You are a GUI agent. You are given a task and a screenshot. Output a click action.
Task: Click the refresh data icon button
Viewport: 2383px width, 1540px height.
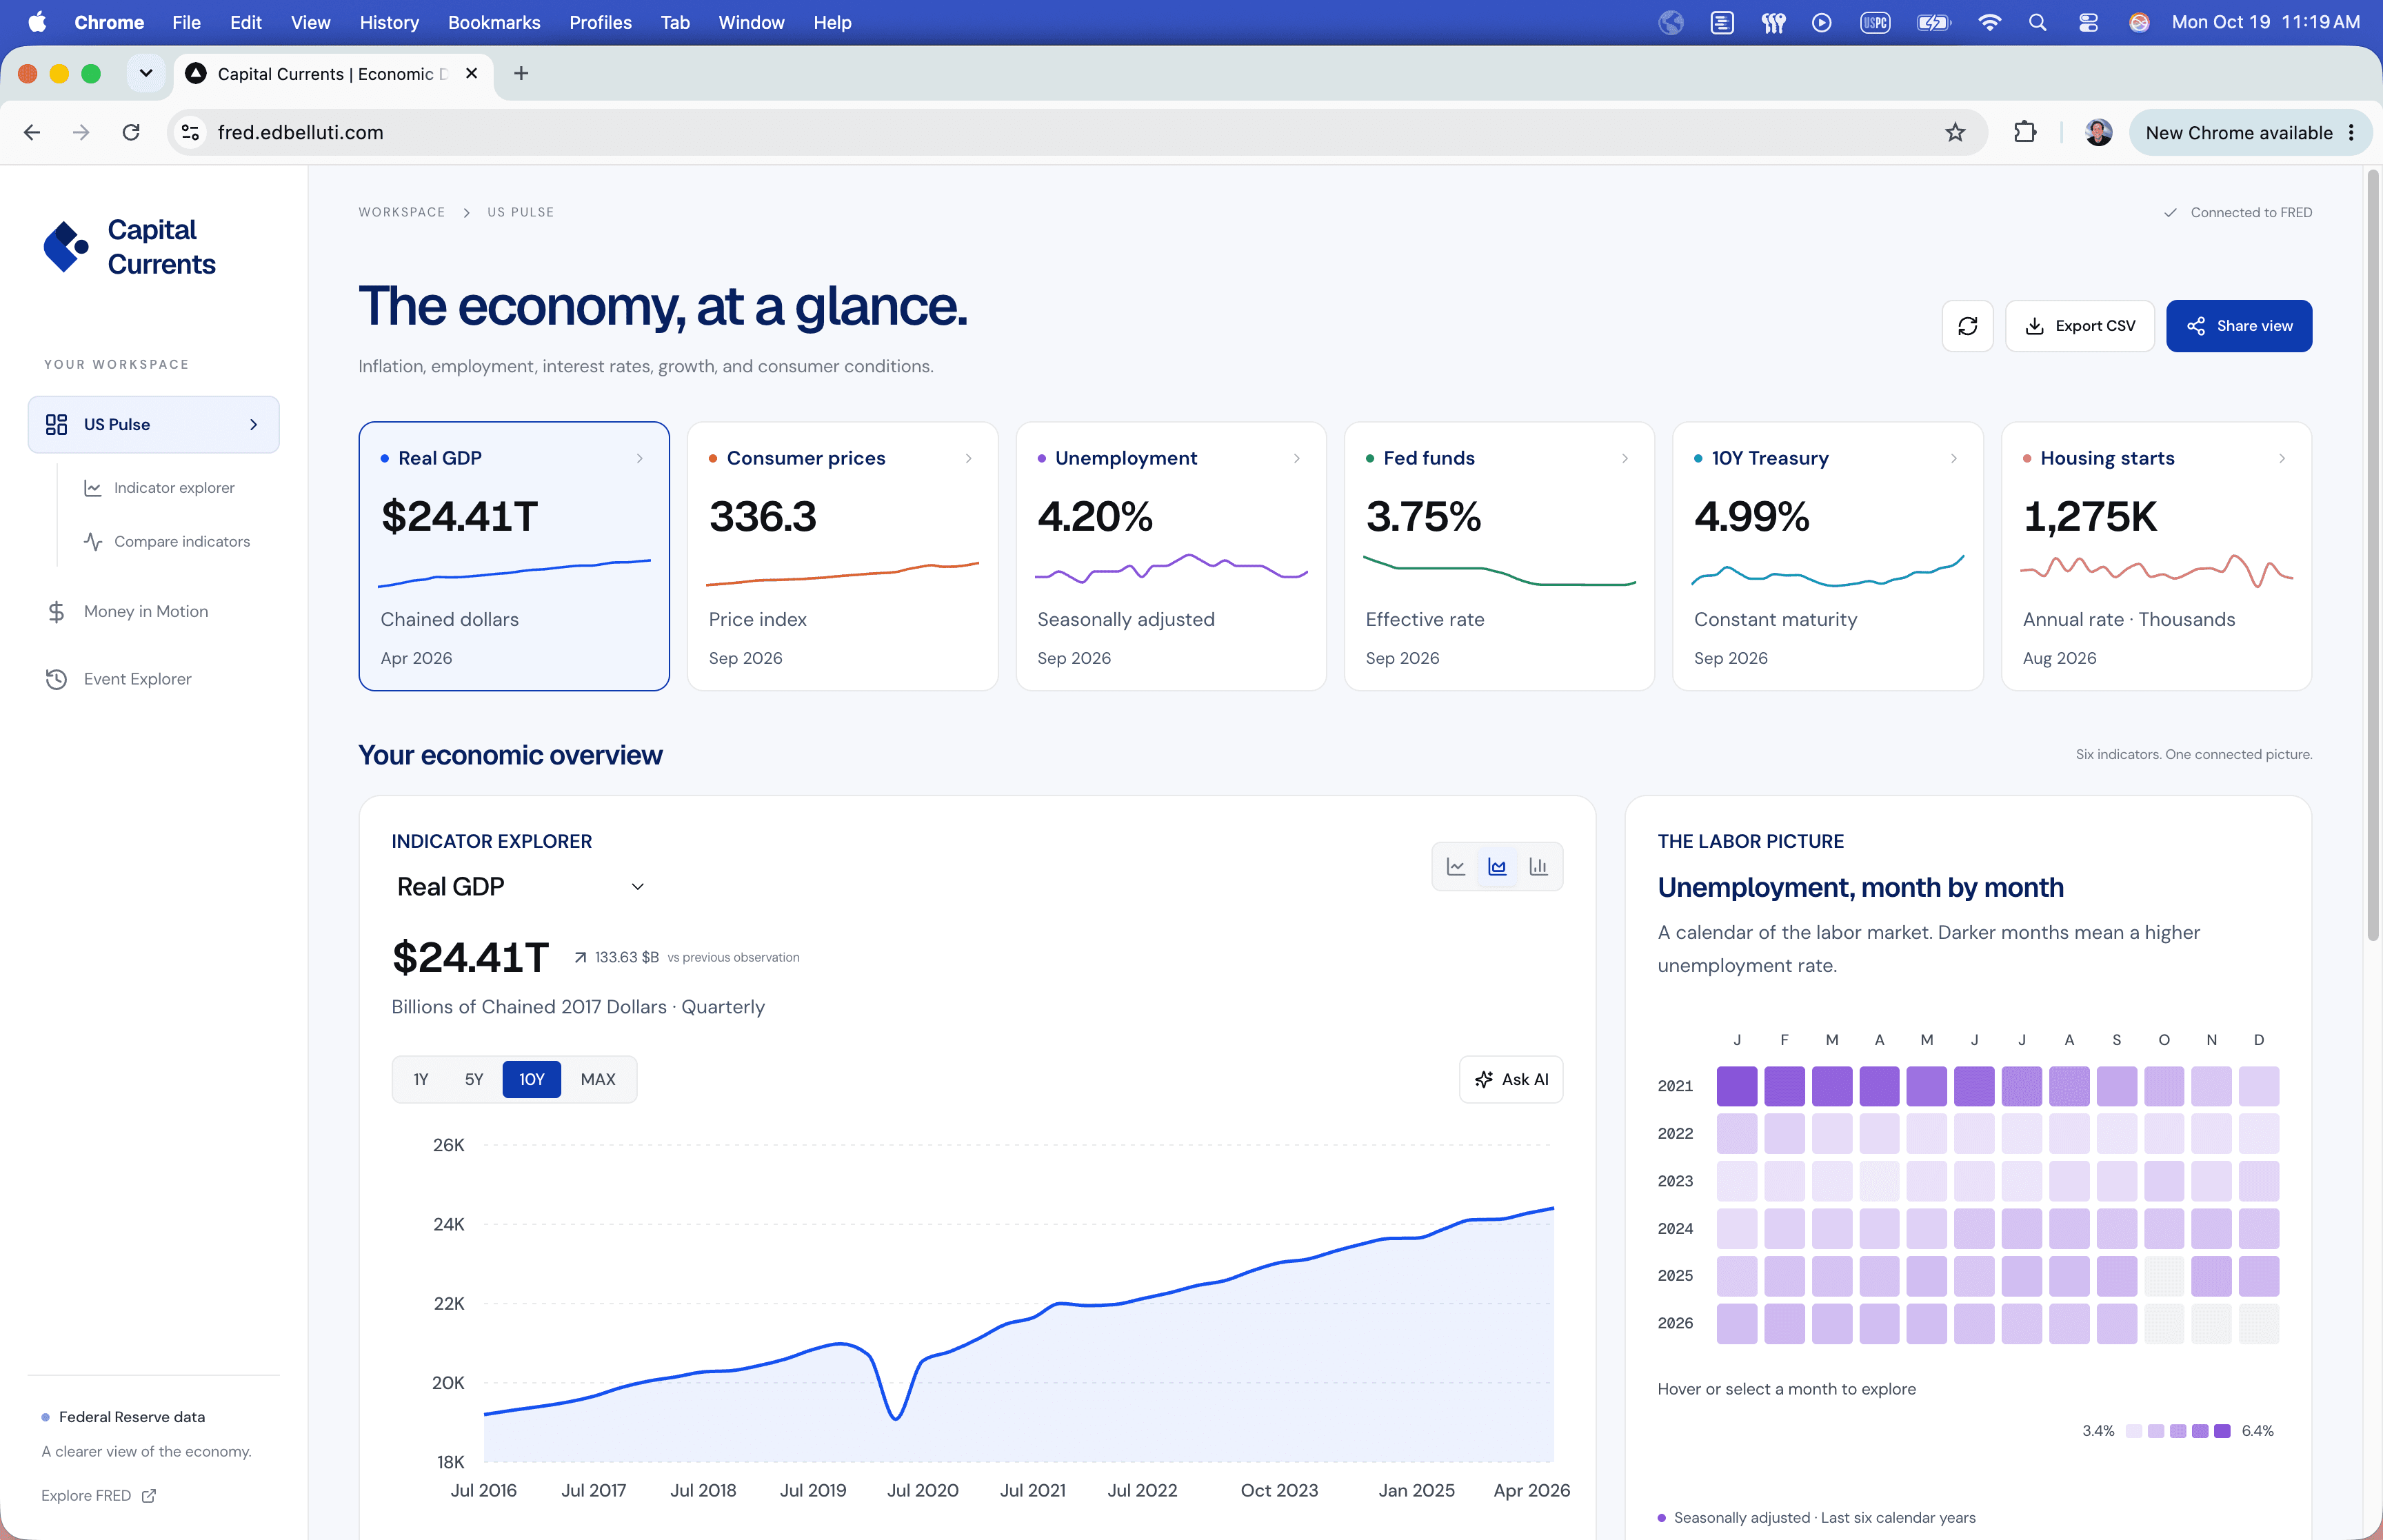pyautogui.click(x=1967, y=326)
